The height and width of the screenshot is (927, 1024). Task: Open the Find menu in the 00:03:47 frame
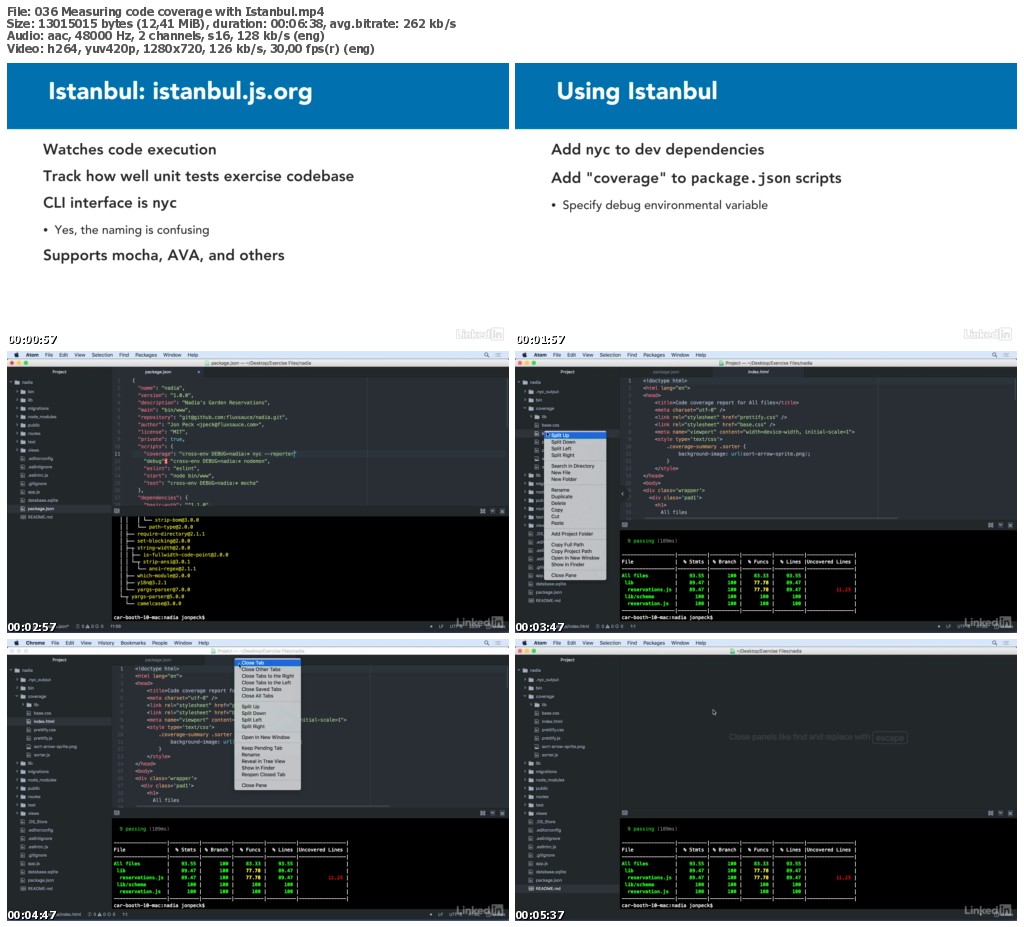(632, 355)
